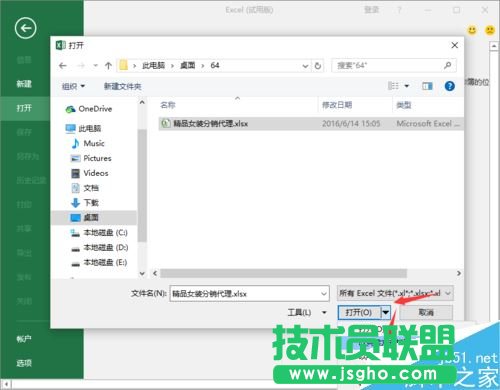Click the back arrow circle in Excel backstage
Viewport: 500px width, 390px height.
pyautogui.click(x=25, y=28)
